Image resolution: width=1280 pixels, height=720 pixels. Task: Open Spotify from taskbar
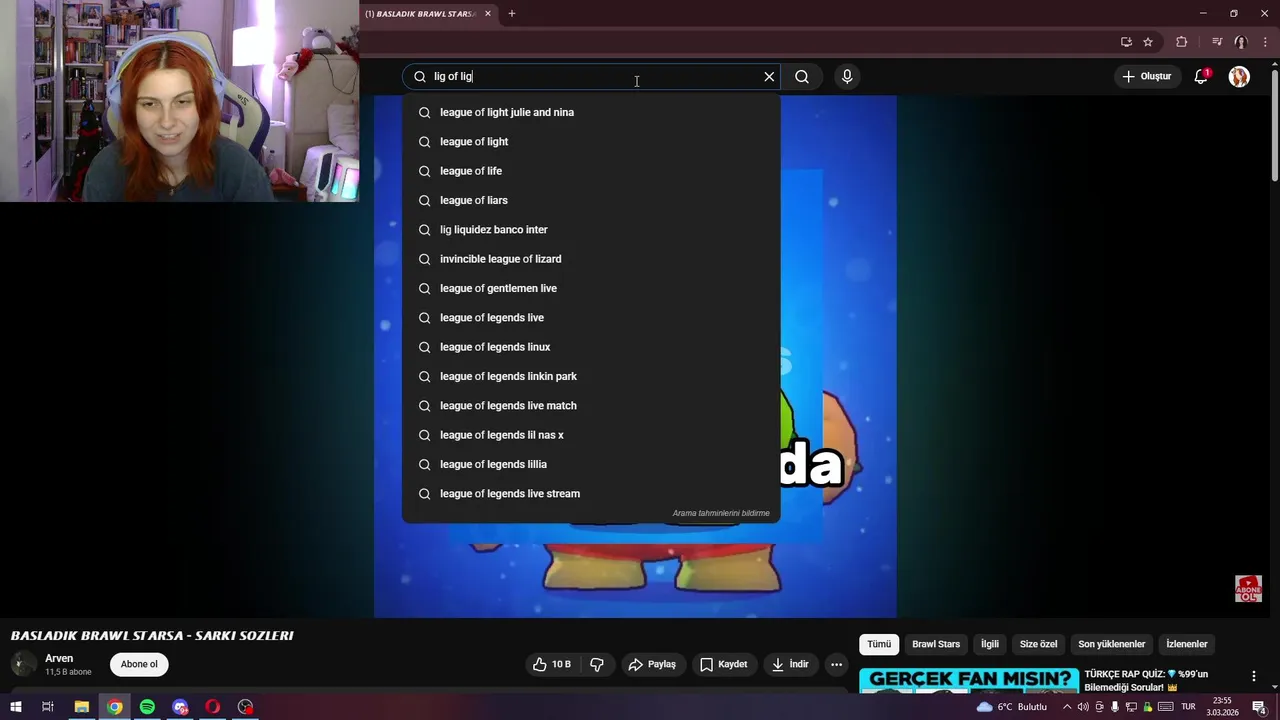147,707
